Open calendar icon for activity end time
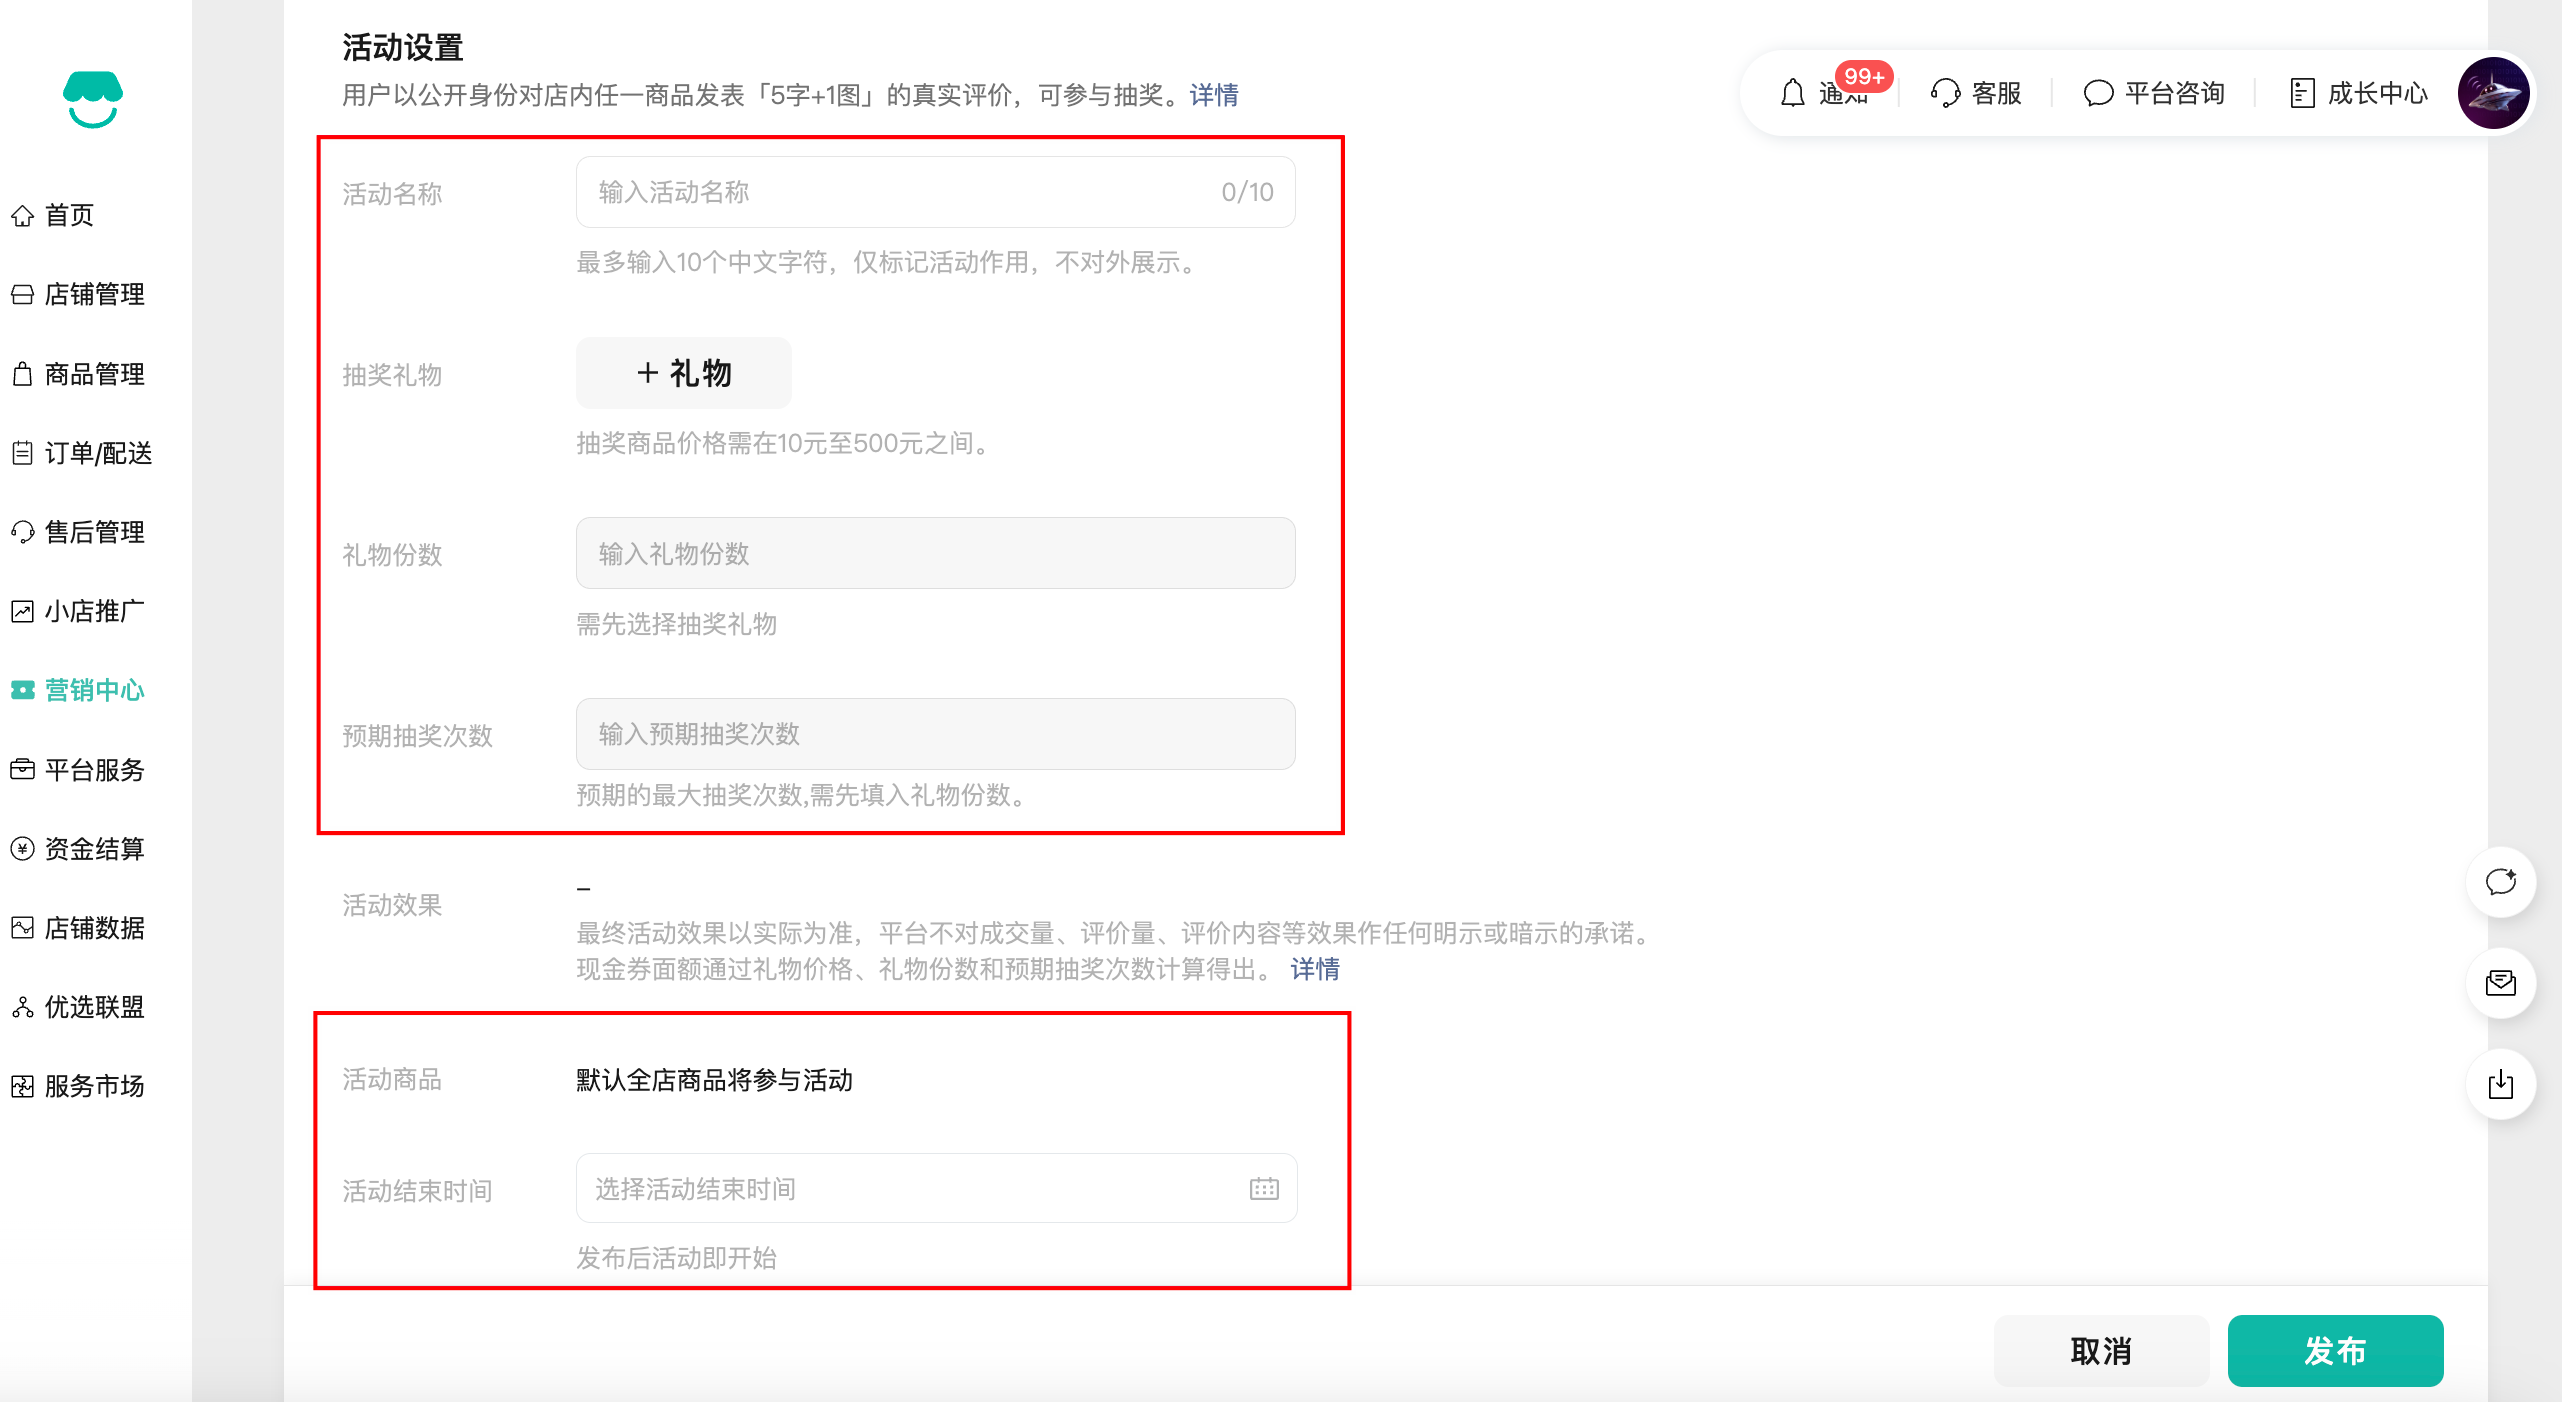Viewport: 2562px width, 1402px height. [1264, 1188]
